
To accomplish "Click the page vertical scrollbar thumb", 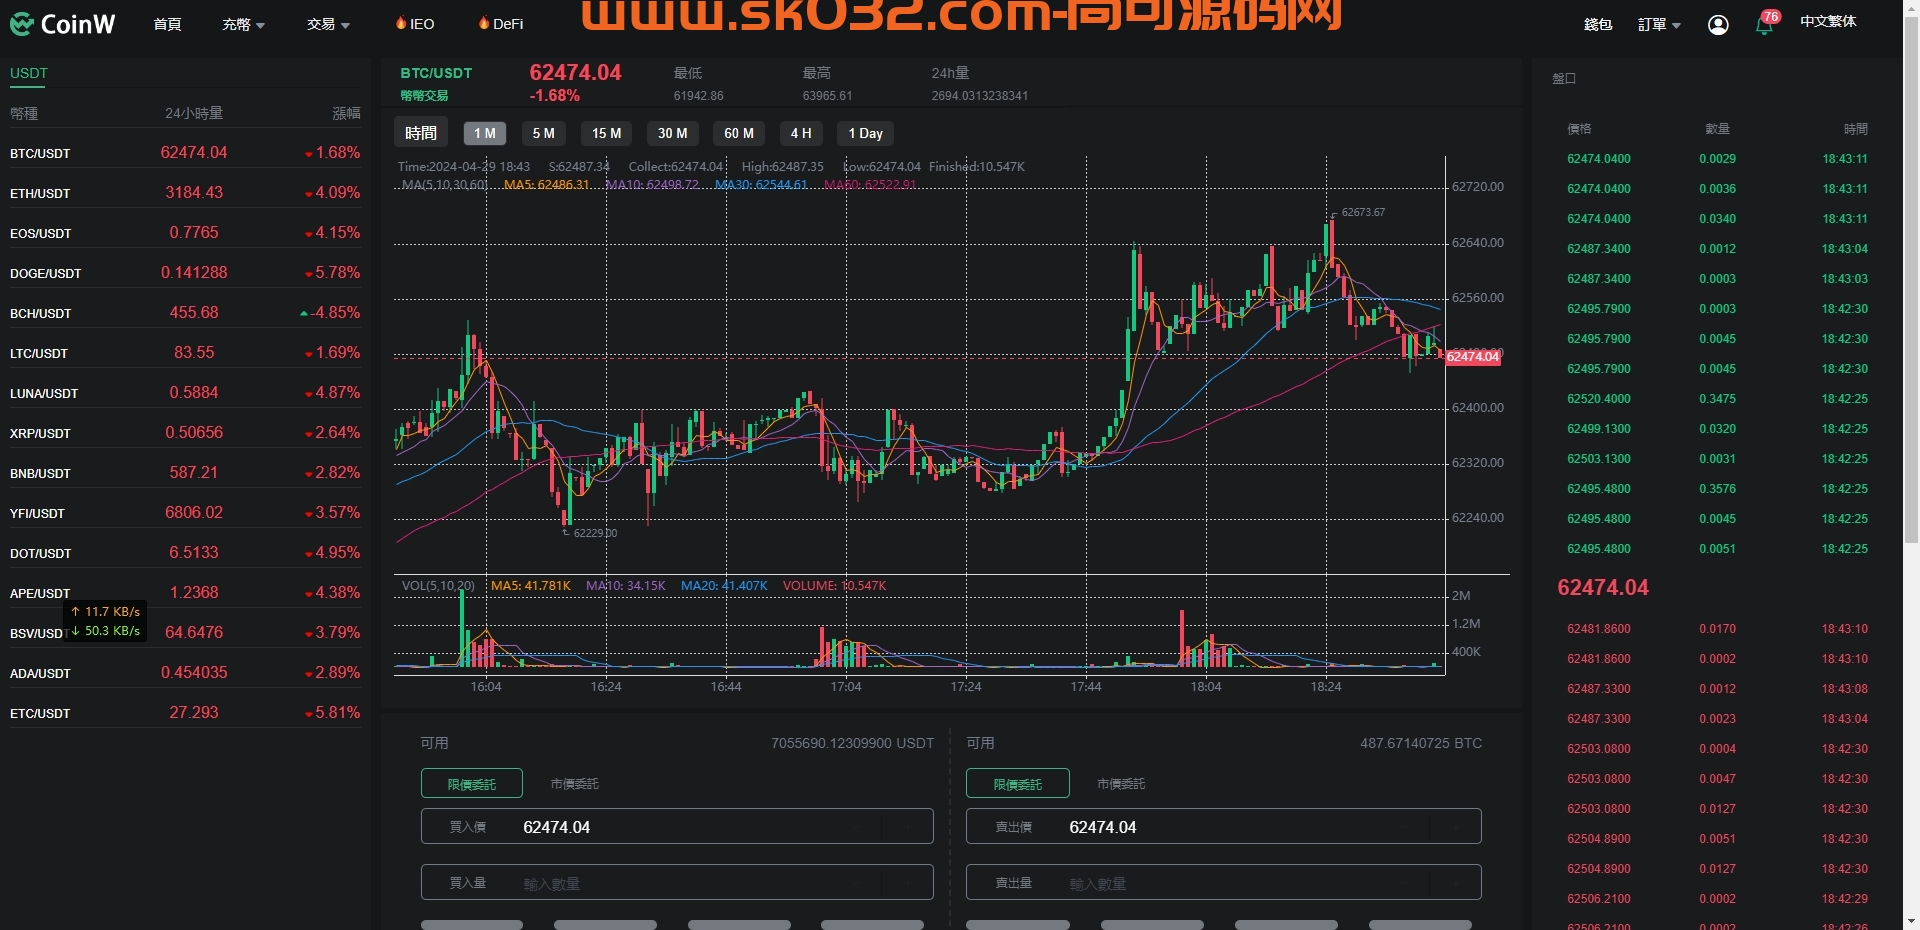I will pyautogui.click(x=1911, y=280).
